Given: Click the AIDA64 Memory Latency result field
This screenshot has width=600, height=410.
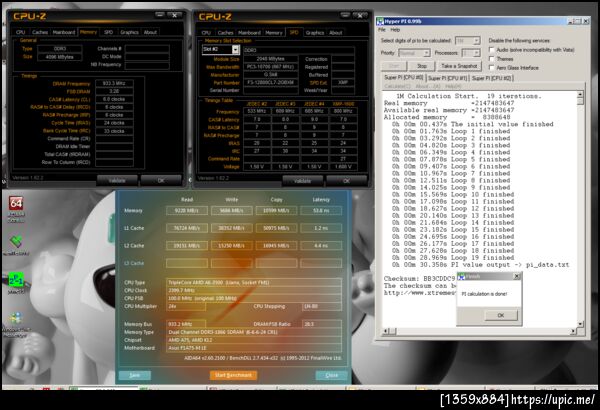Looking at the screenshot, I should click(x=321, y=211).
